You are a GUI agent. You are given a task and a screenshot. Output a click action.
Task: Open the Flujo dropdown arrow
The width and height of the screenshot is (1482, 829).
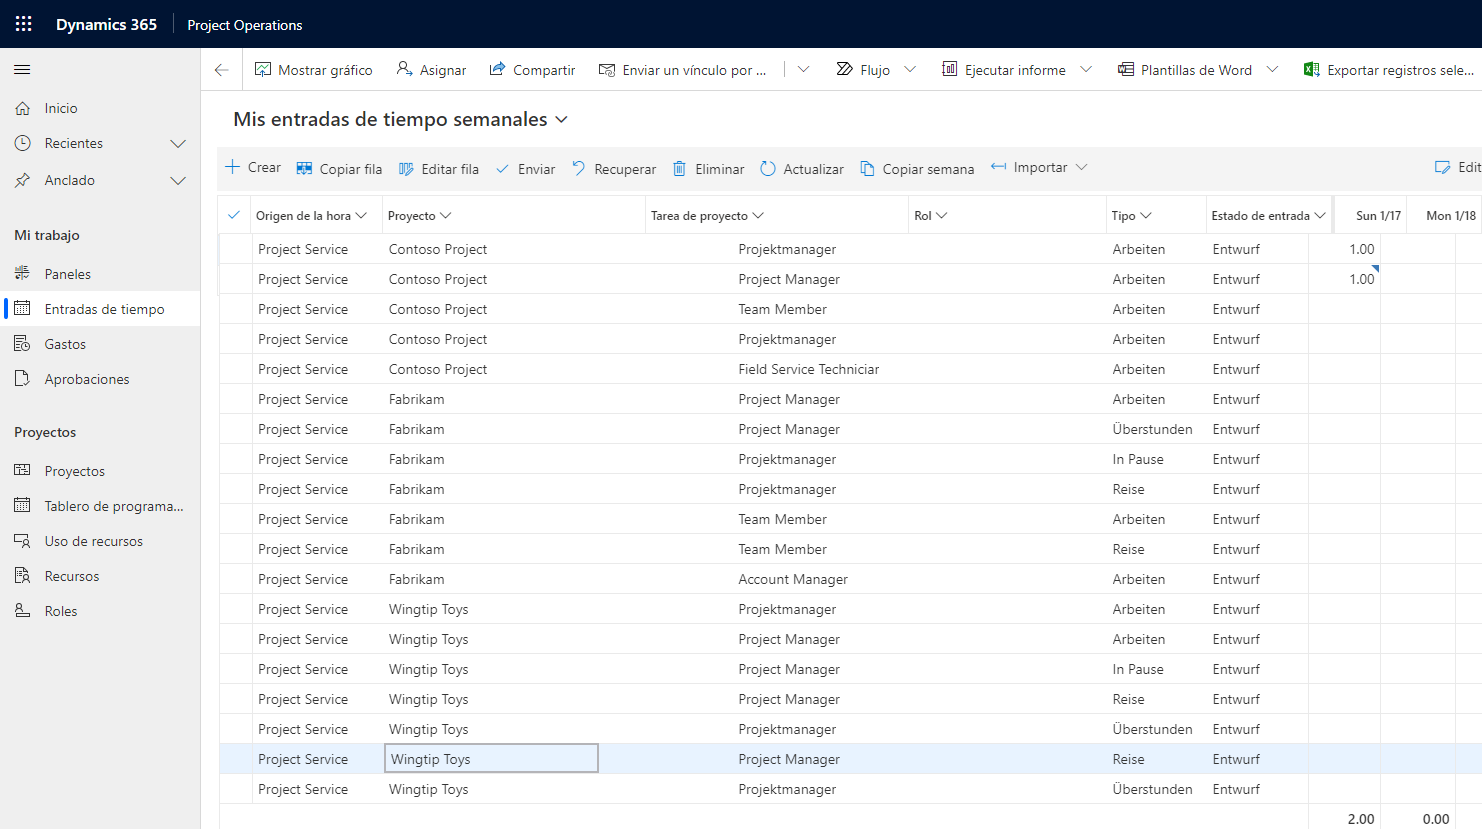click(x=910, y=69)
